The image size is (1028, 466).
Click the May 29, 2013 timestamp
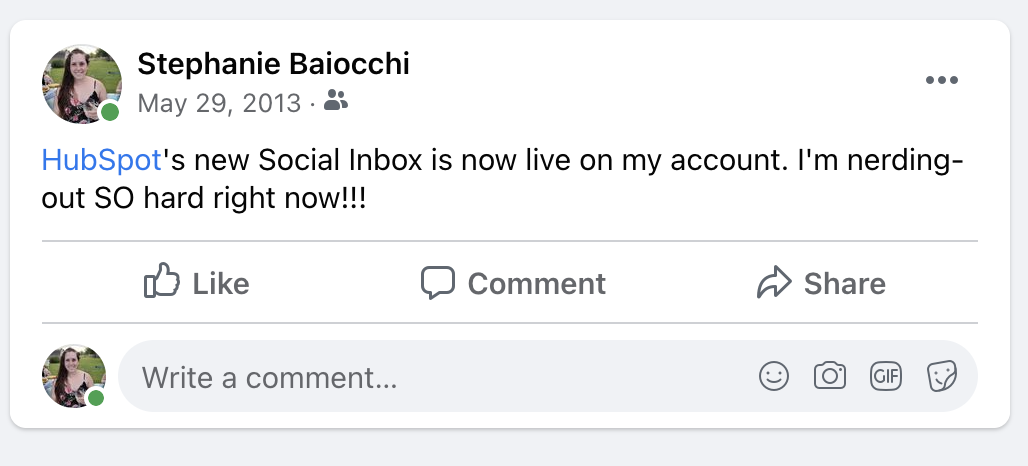point(219,104)
